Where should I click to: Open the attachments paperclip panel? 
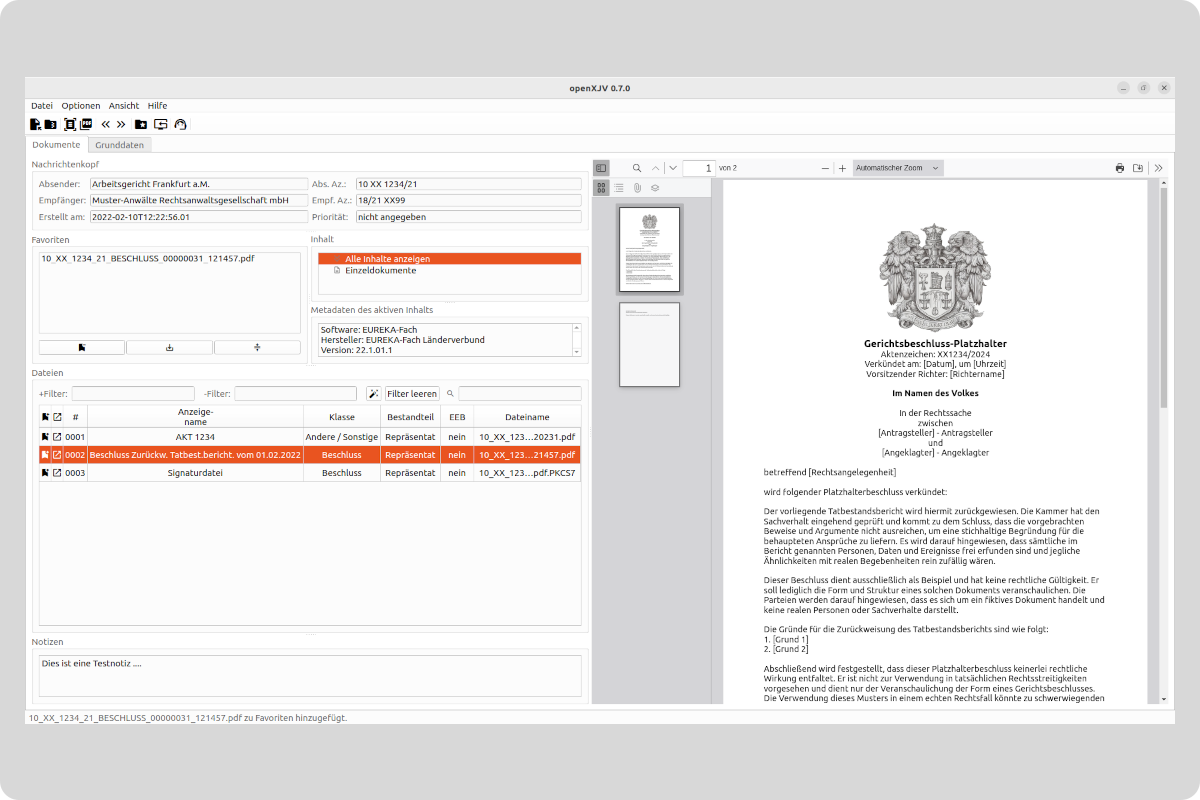tap(638, 187)
